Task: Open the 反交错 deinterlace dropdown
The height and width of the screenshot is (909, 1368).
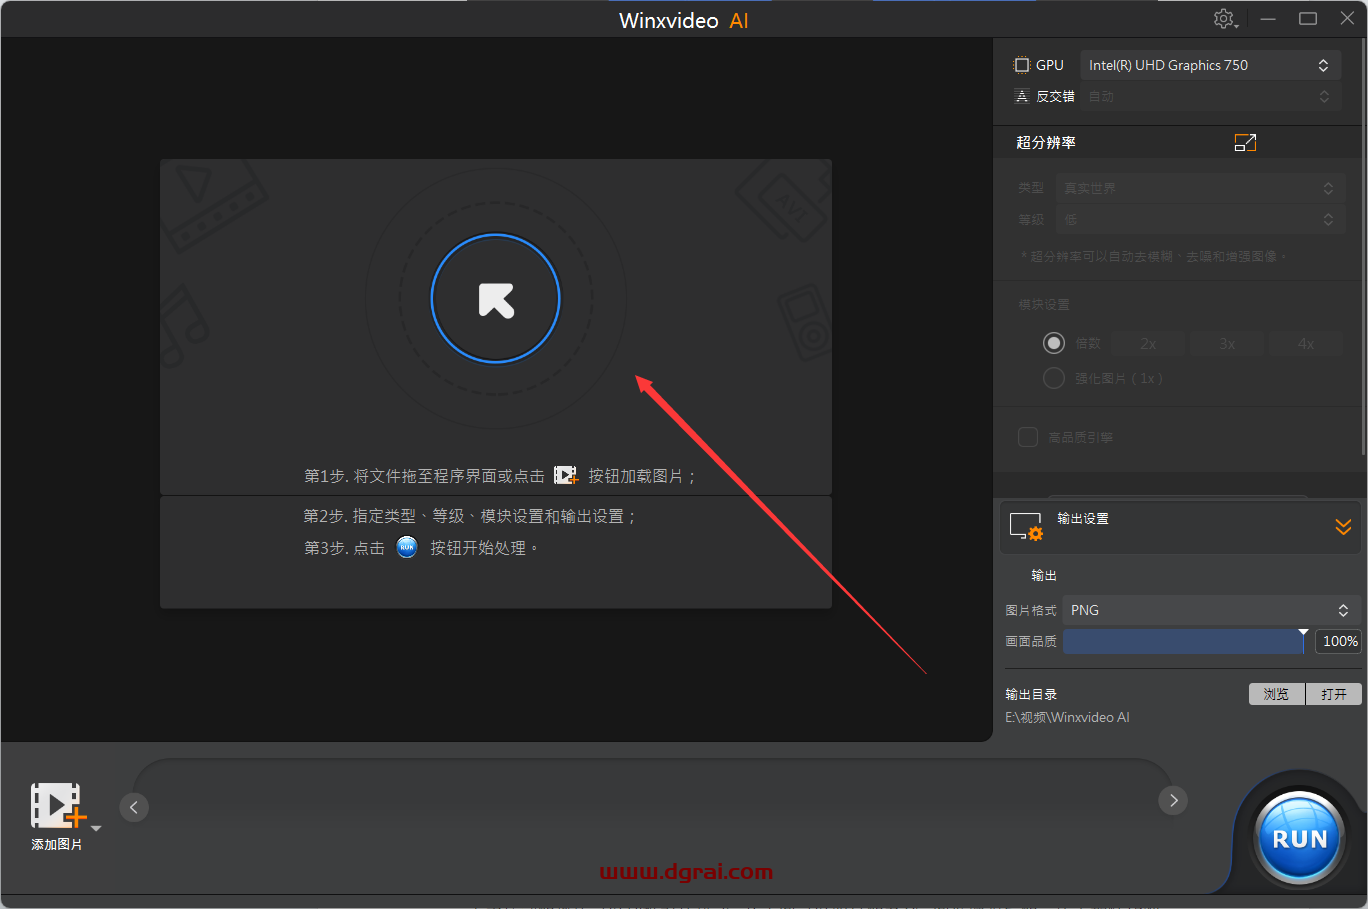Action: 1210,96
